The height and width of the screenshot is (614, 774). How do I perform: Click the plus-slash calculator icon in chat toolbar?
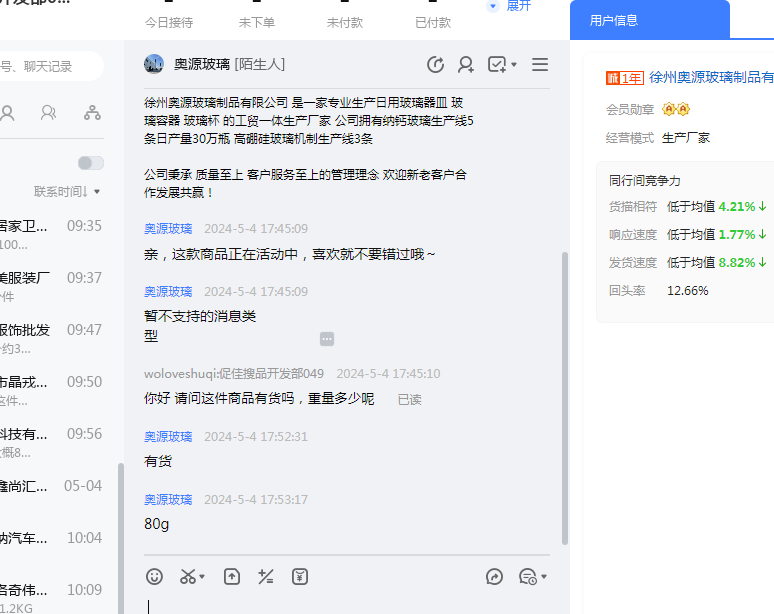265,576
